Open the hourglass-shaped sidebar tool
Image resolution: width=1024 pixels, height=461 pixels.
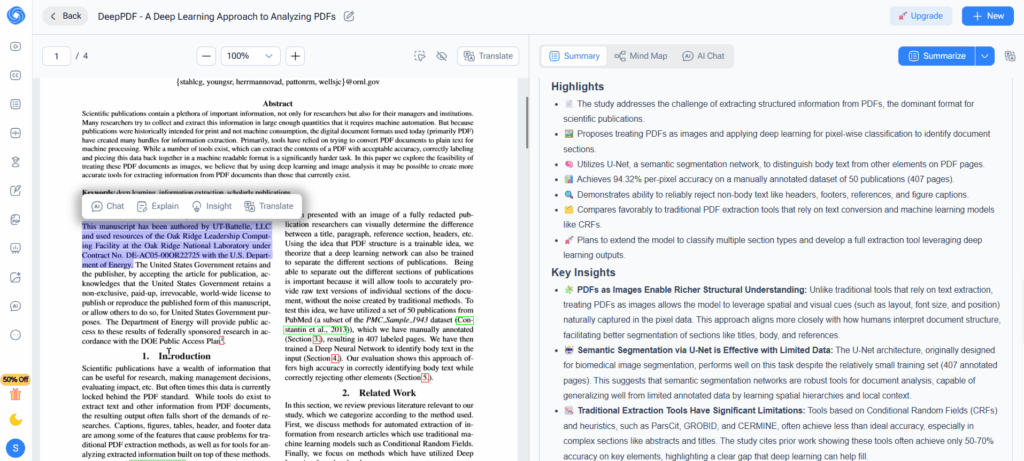(16, 162)
